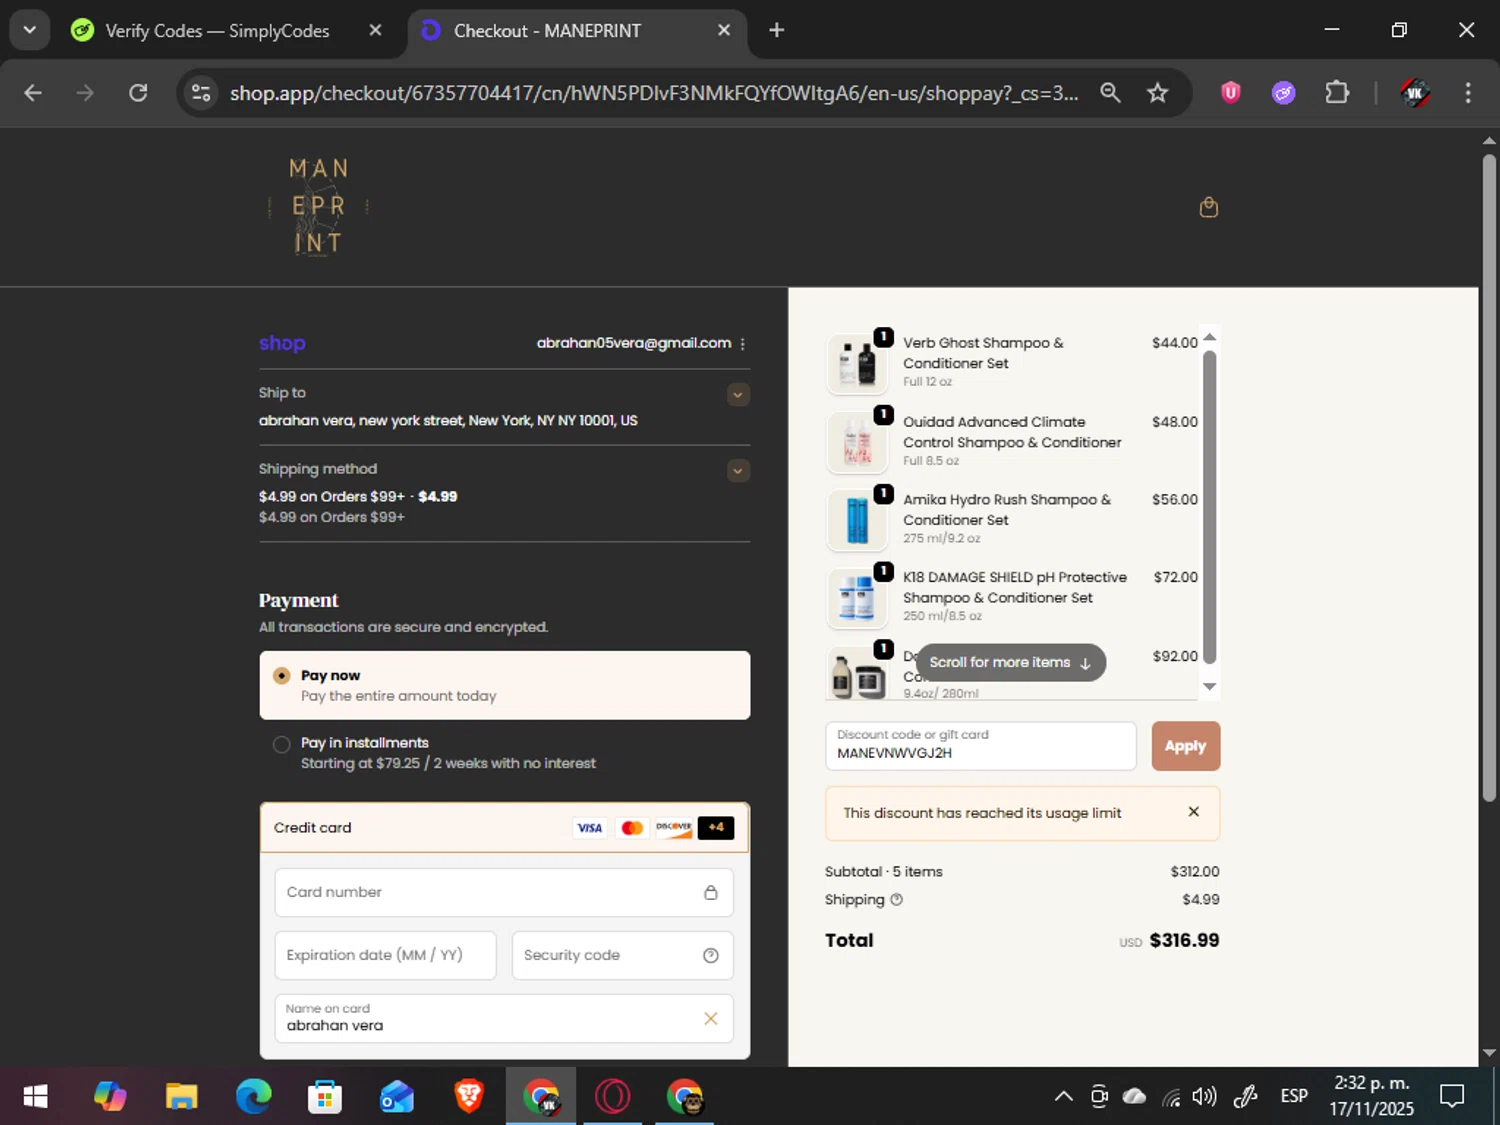Open File Explorer from the taskbar
The width and height of the screenshot is (1500, 1125).
pos(181,1097)
